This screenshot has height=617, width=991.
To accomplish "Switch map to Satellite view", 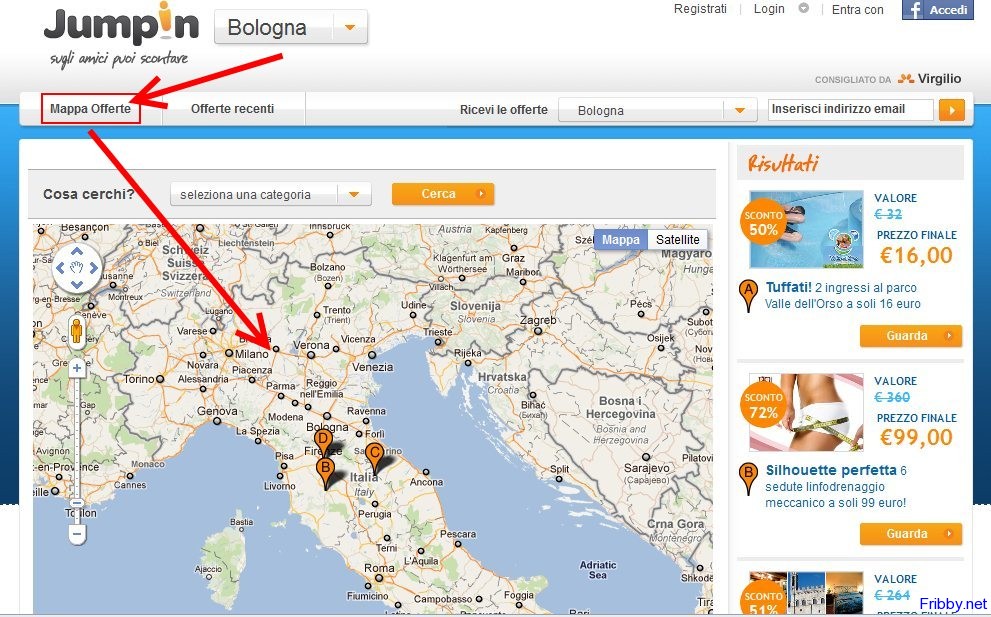I will click(677, 240).
